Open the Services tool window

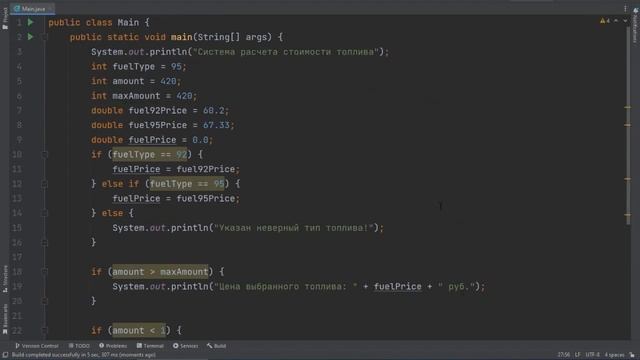(185, 346)
